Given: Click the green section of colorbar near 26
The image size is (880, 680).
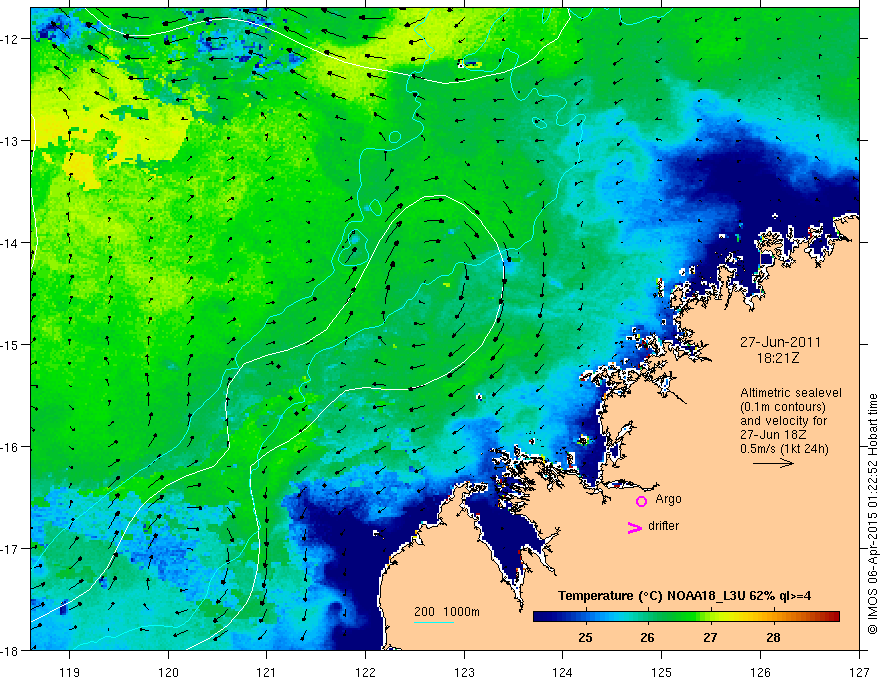Looking at the screenshot, I should [648, 617].
